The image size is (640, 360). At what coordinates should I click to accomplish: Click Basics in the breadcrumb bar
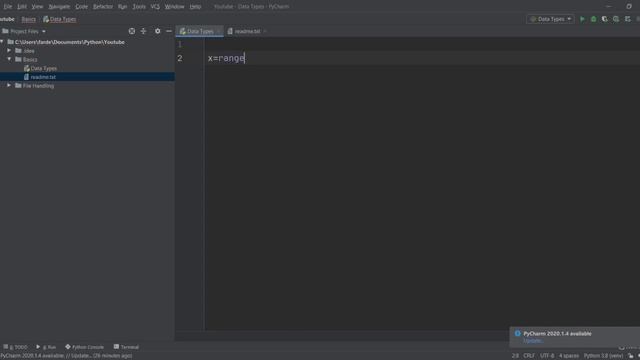(x=29, y=19)
